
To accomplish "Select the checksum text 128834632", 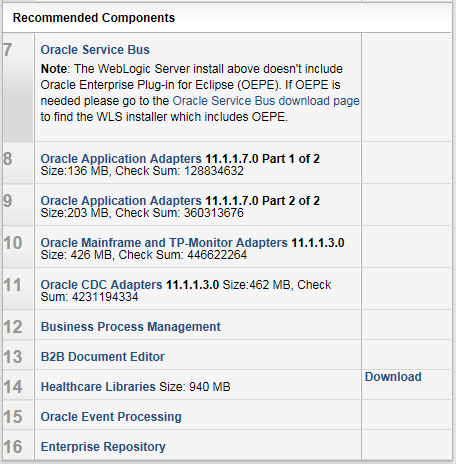I will (214, 171).
